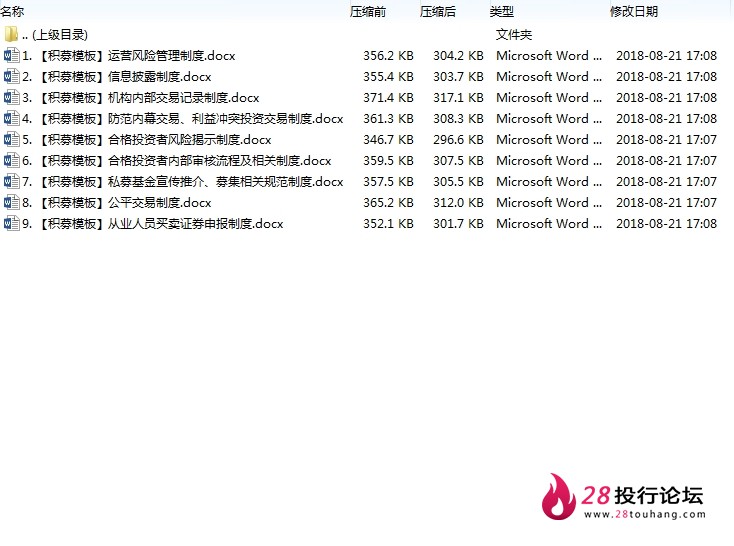Click Word icon for 公平交易制度.docx
This screenshot has height=546, width=734.
tap(12, 203)
